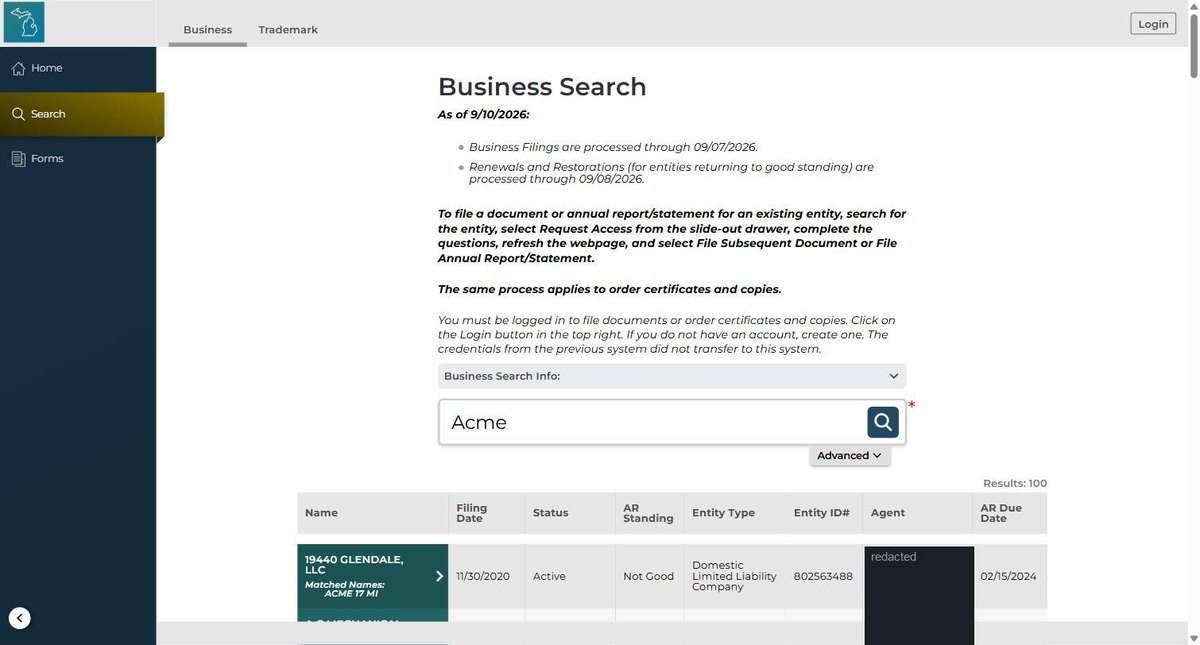Click the AR Standing column header
Viewport: 1200px width, 645px height.
[649, 513]
